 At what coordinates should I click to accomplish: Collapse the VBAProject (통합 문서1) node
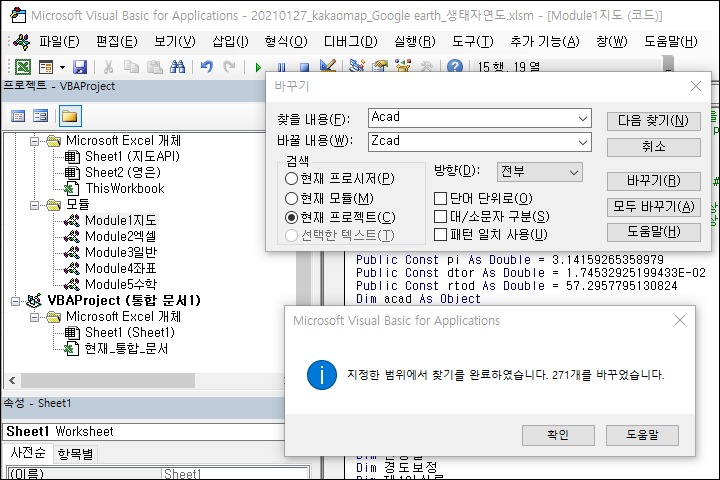point(16,301)
